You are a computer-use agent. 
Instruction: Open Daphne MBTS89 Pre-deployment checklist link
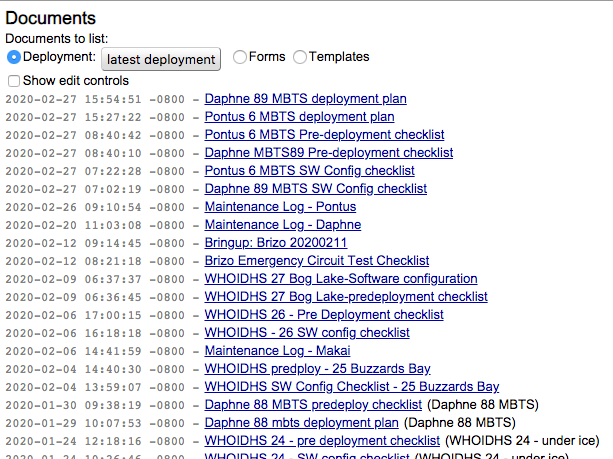329,153
